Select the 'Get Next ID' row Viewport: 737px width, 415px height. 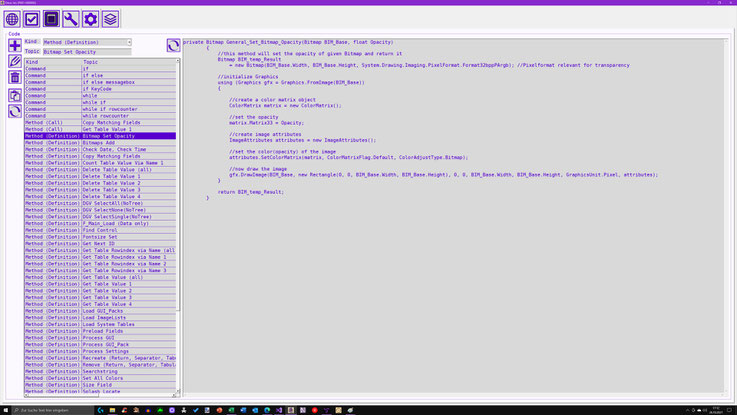coord(100,243)
